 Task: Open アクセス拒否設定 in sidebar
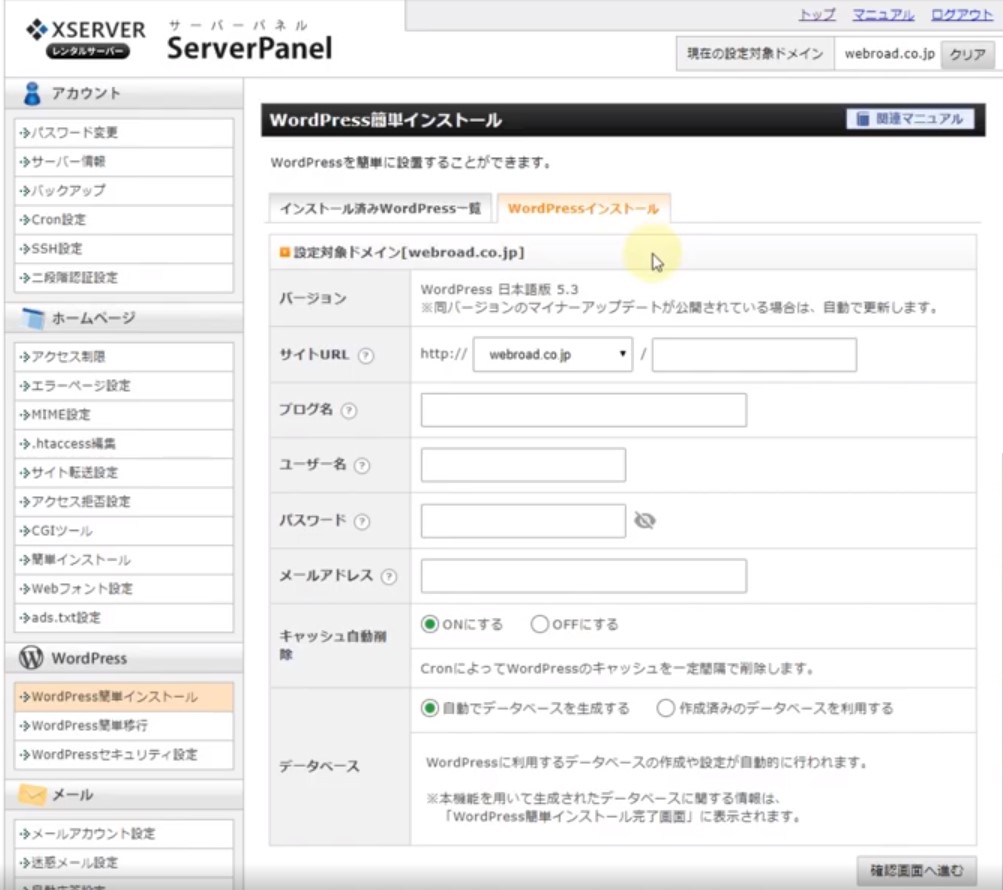[124, 502]
